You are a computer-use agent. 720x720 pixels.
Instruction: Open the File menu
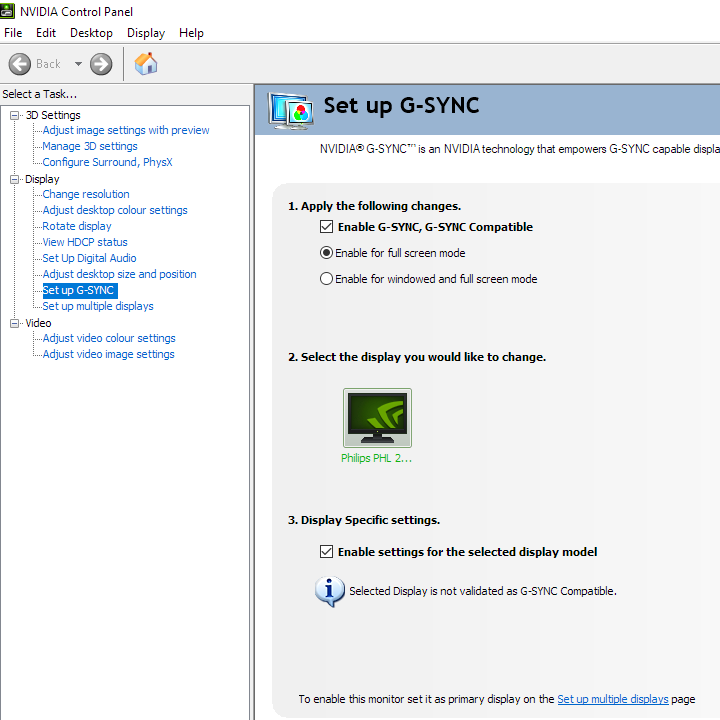(x=13, y=33)
